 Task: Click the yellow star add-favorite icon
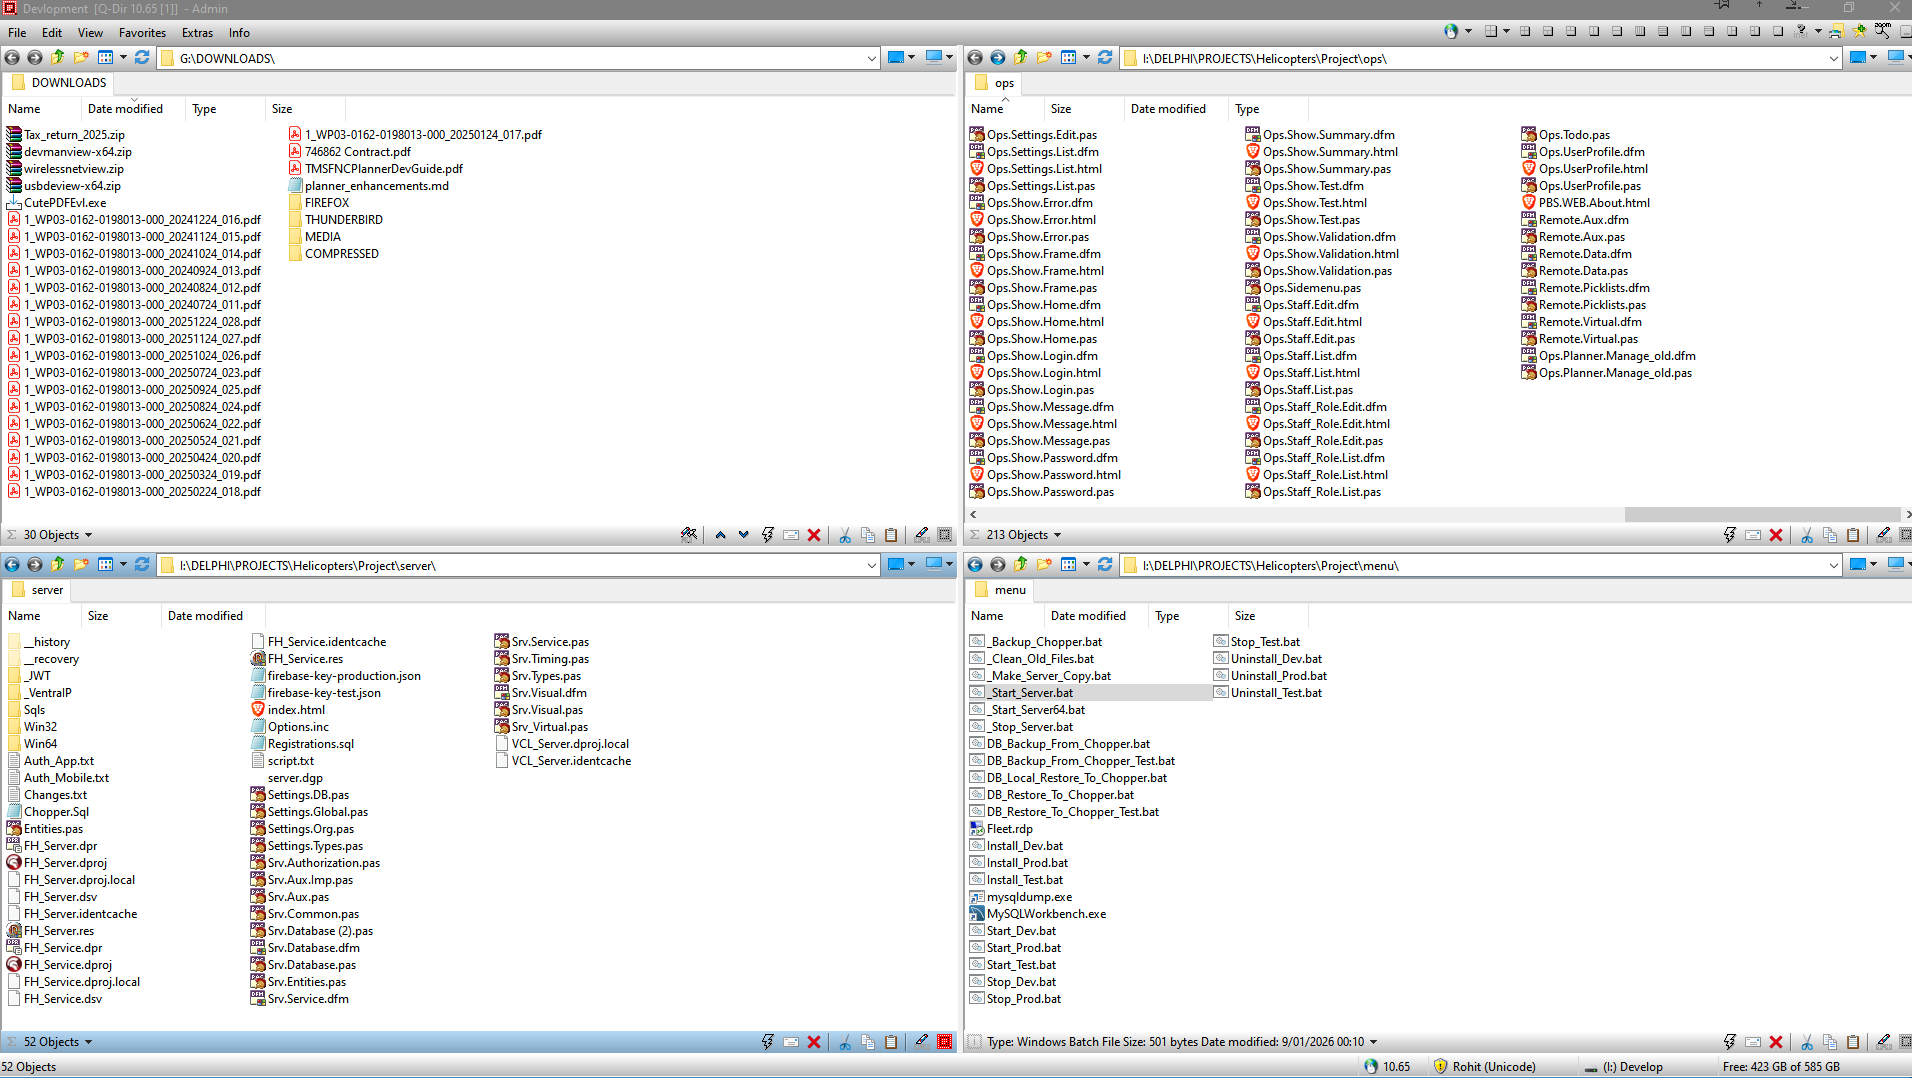(x=1859, y=31)
